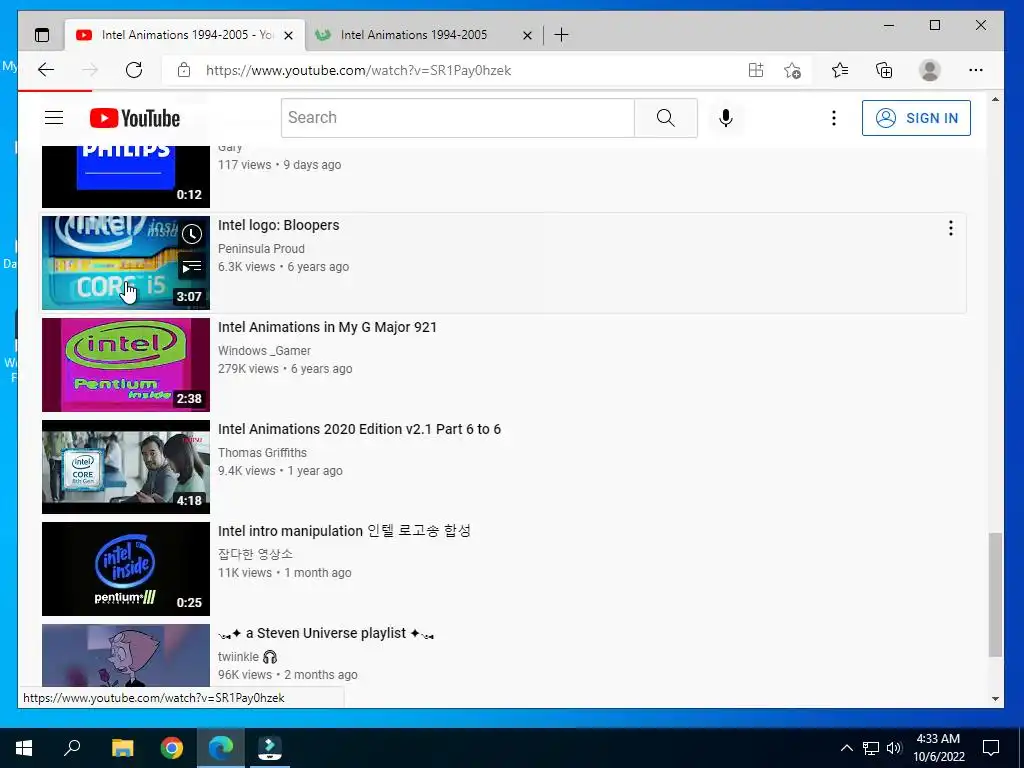Open a new browser tab
The height and width of the screenshot is (768, 1024).
[561, 35]
